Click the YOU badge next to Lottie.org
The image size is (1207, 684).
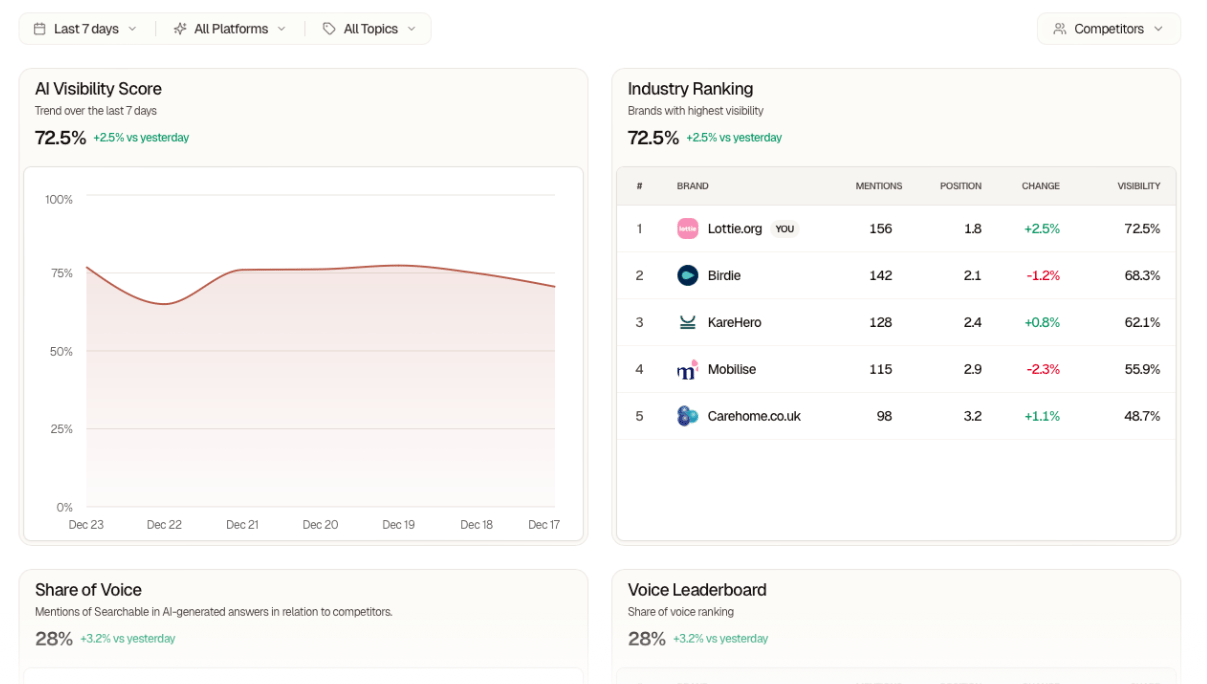click(x=785, y=229)
